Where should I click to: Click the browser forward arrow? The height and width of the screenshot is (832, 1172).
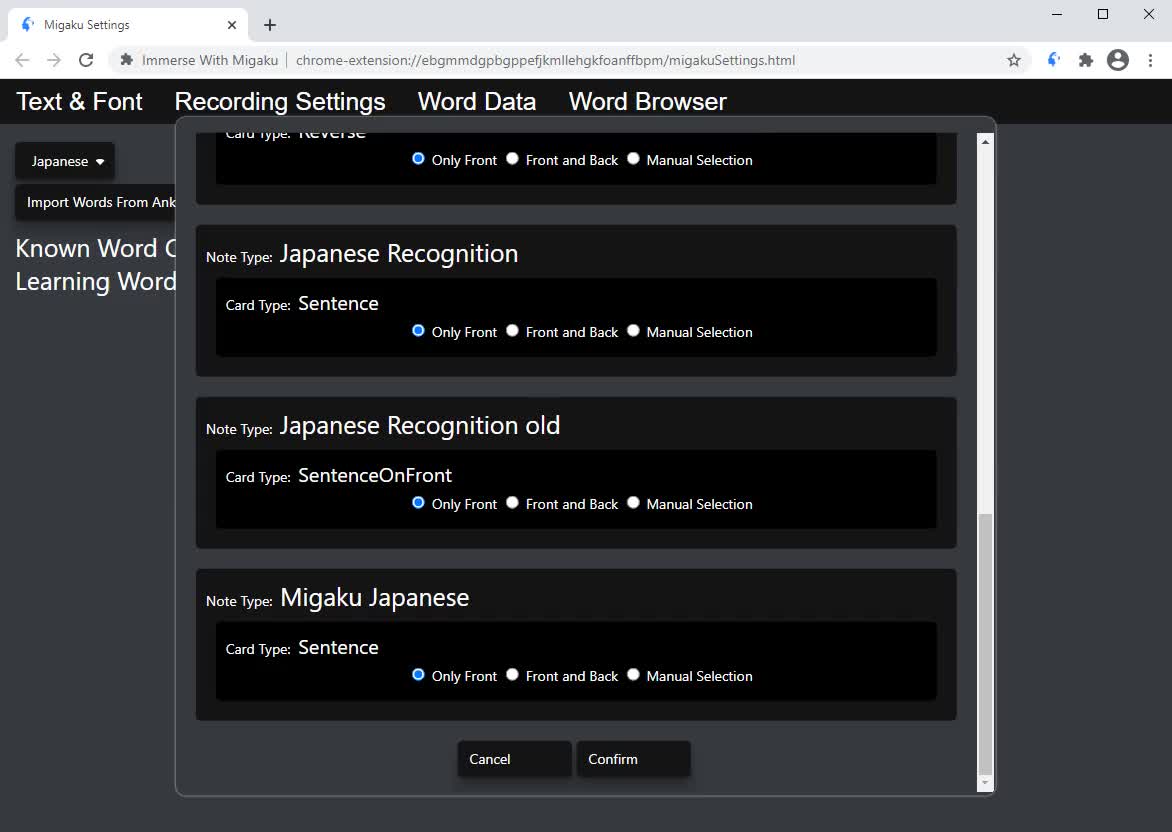click(54, 60)
